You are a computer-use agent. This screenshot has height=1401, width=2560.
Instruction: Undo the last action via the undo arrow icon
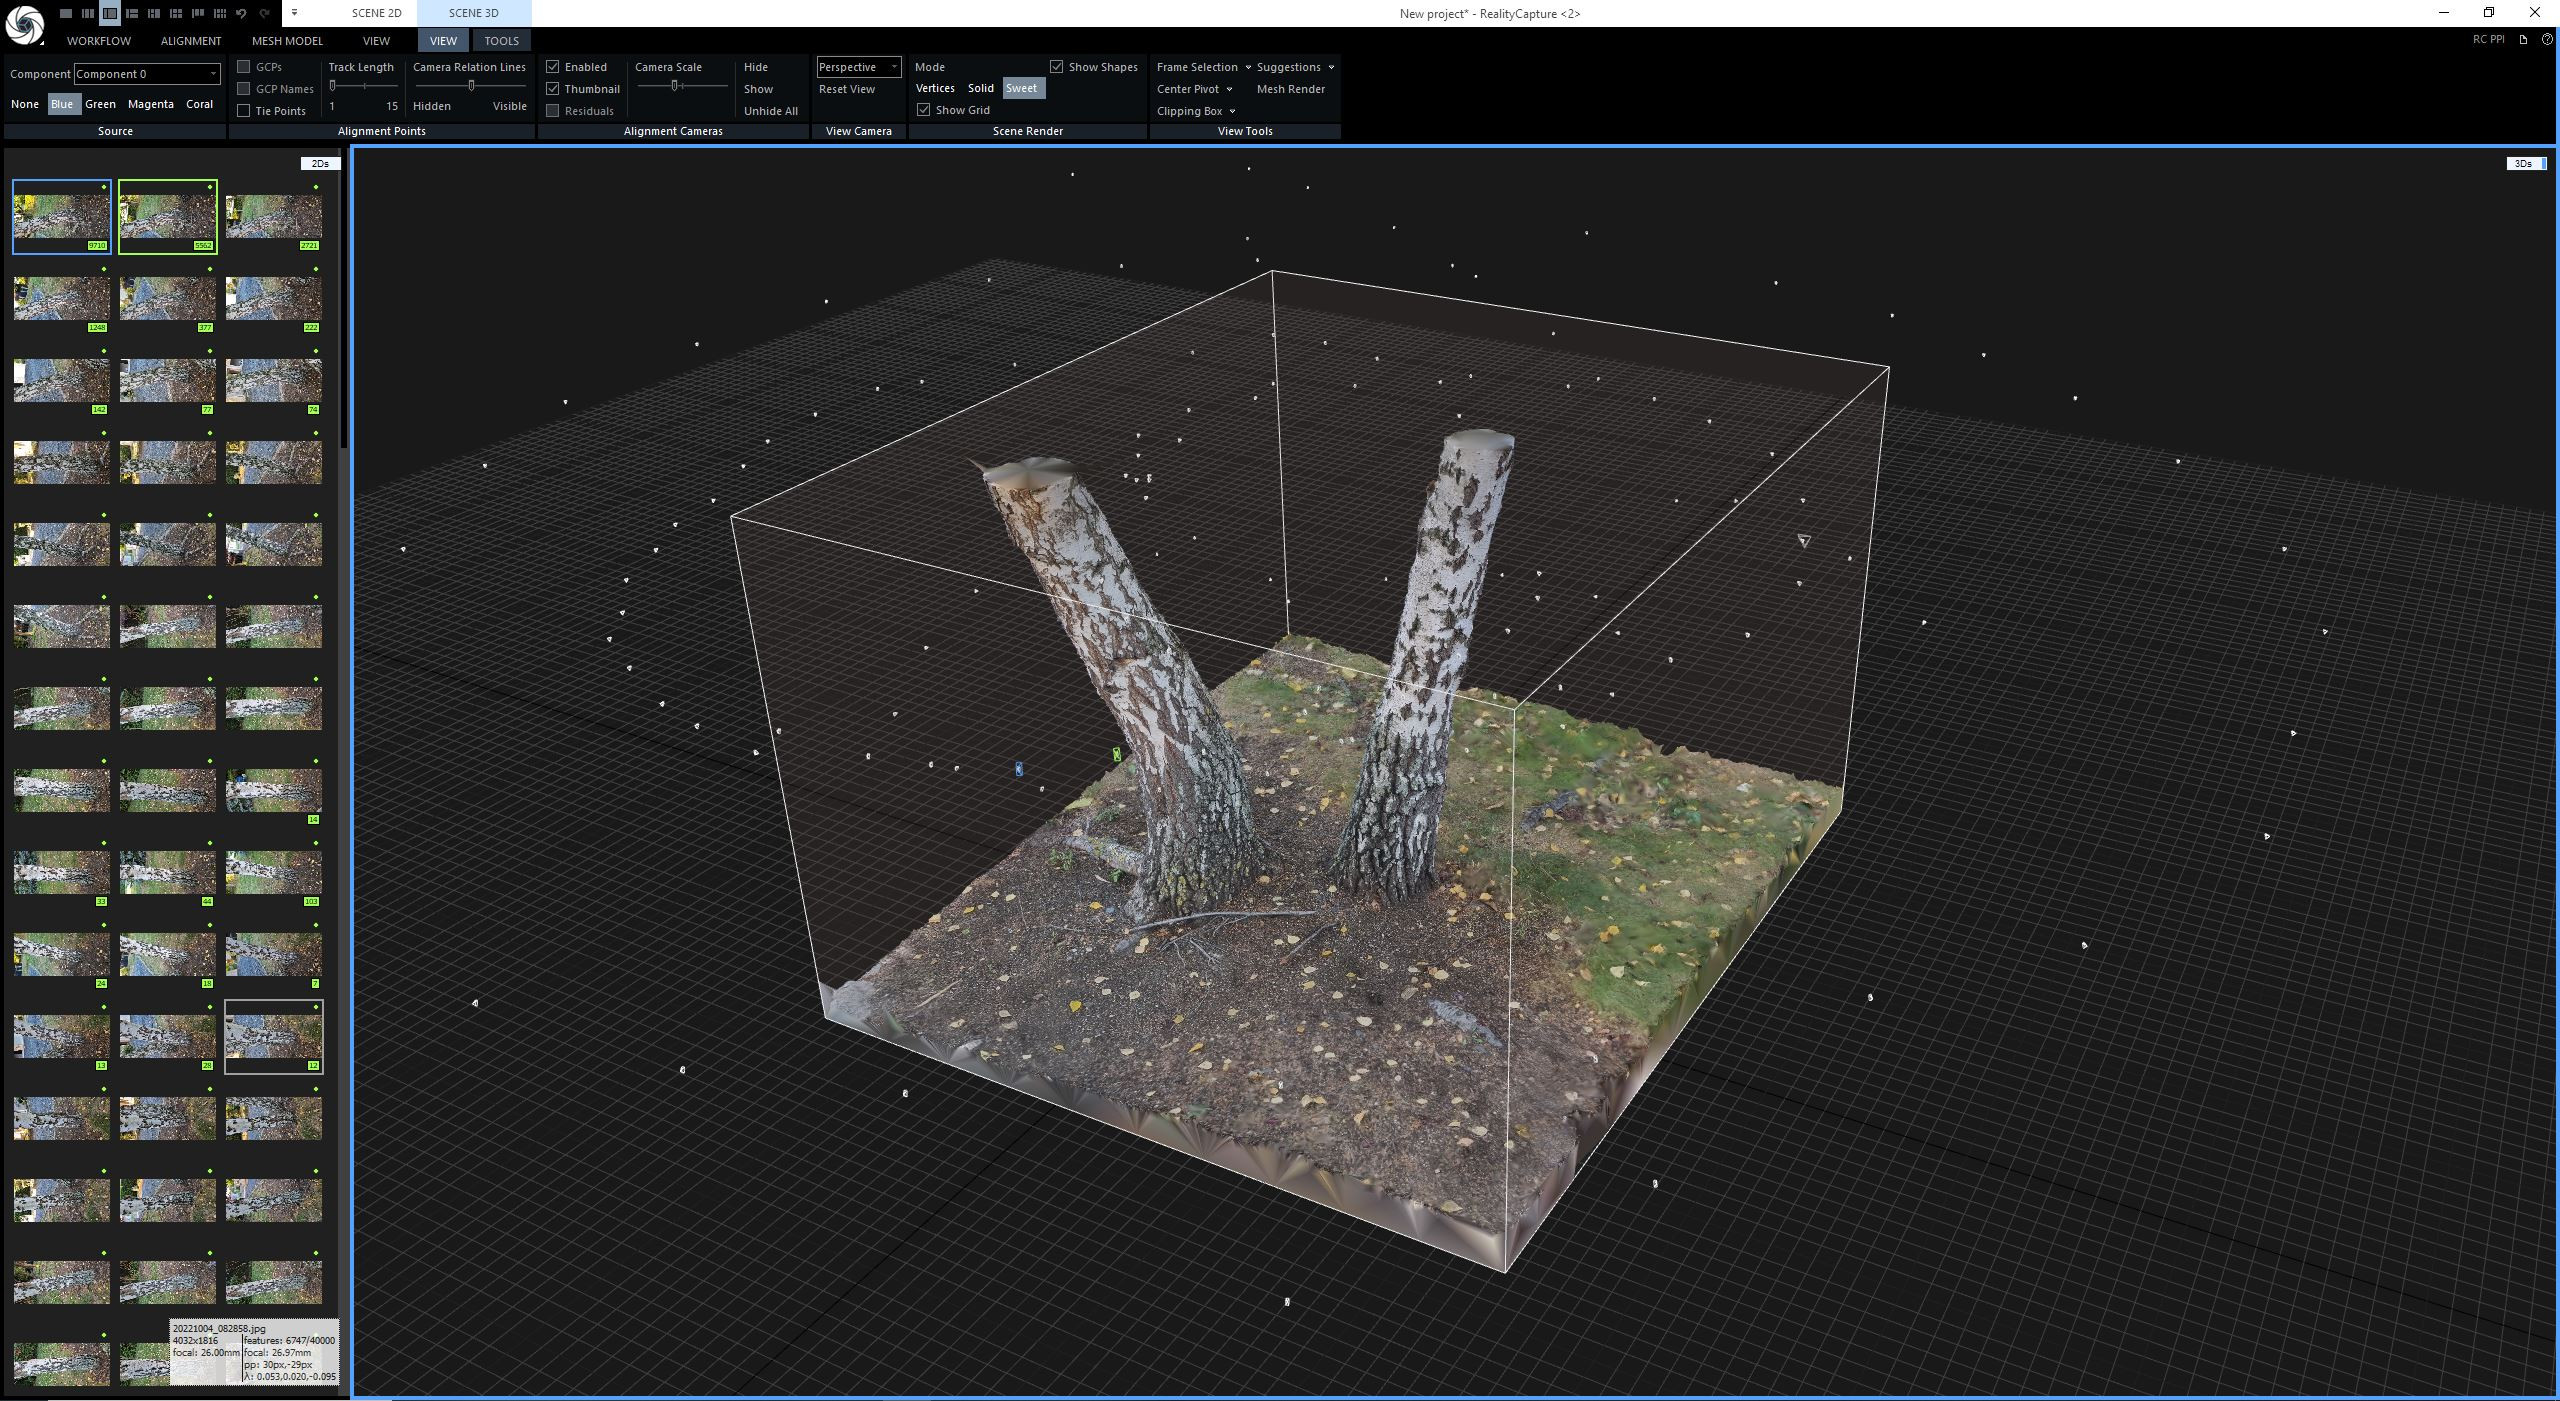pyautogui.click(x=240, y=14)
